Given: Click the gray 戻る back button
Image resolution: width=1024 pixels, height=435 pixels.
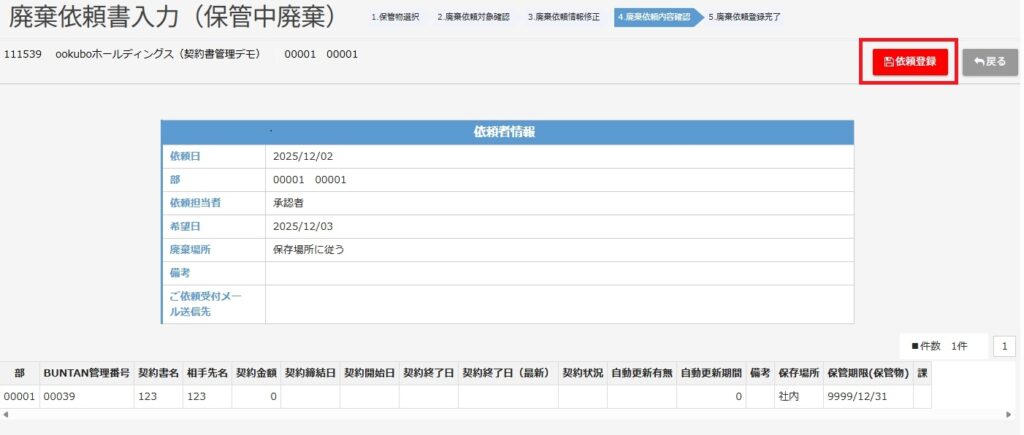Looking at the screenshot, I should [989, 62].
